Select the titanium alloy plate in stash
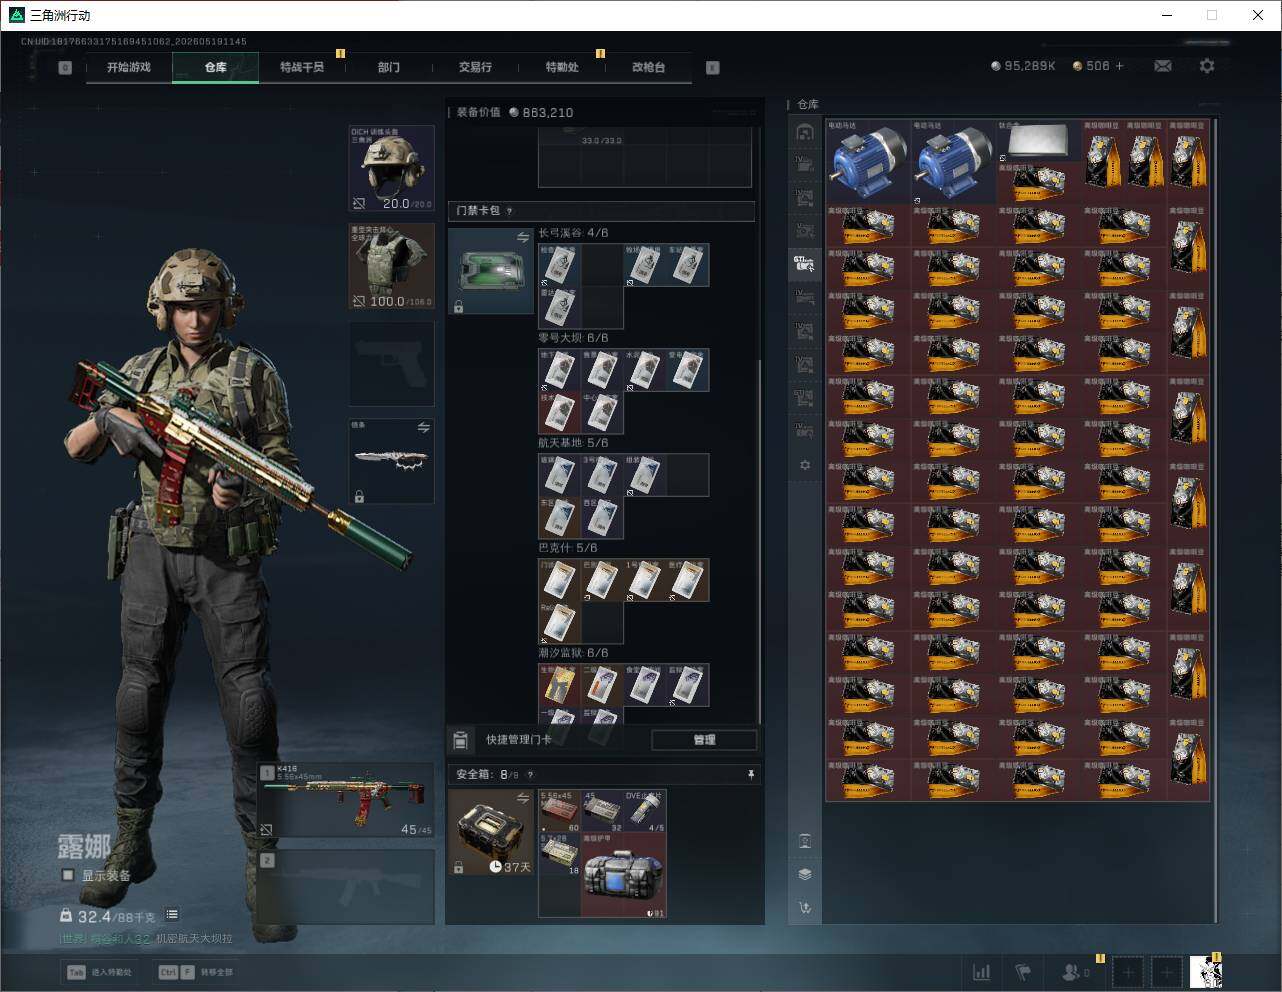Viewport: 1282px width, 992px height. [x=1038, y=141]
